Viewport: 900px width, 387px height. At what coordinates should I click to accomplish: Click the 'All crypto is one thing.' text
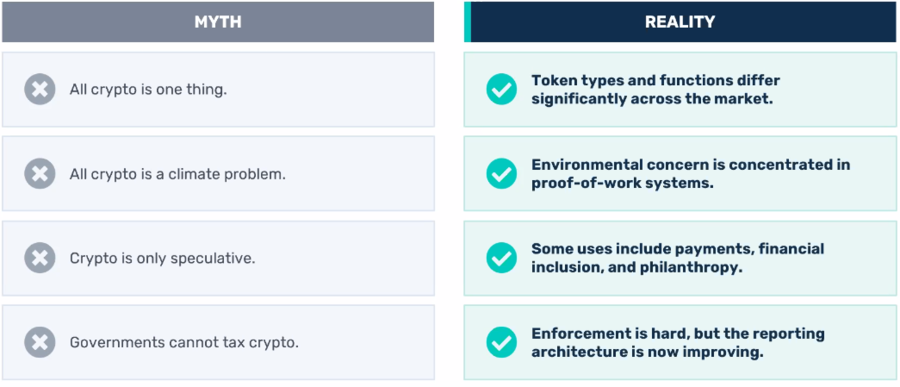(148, 90)
